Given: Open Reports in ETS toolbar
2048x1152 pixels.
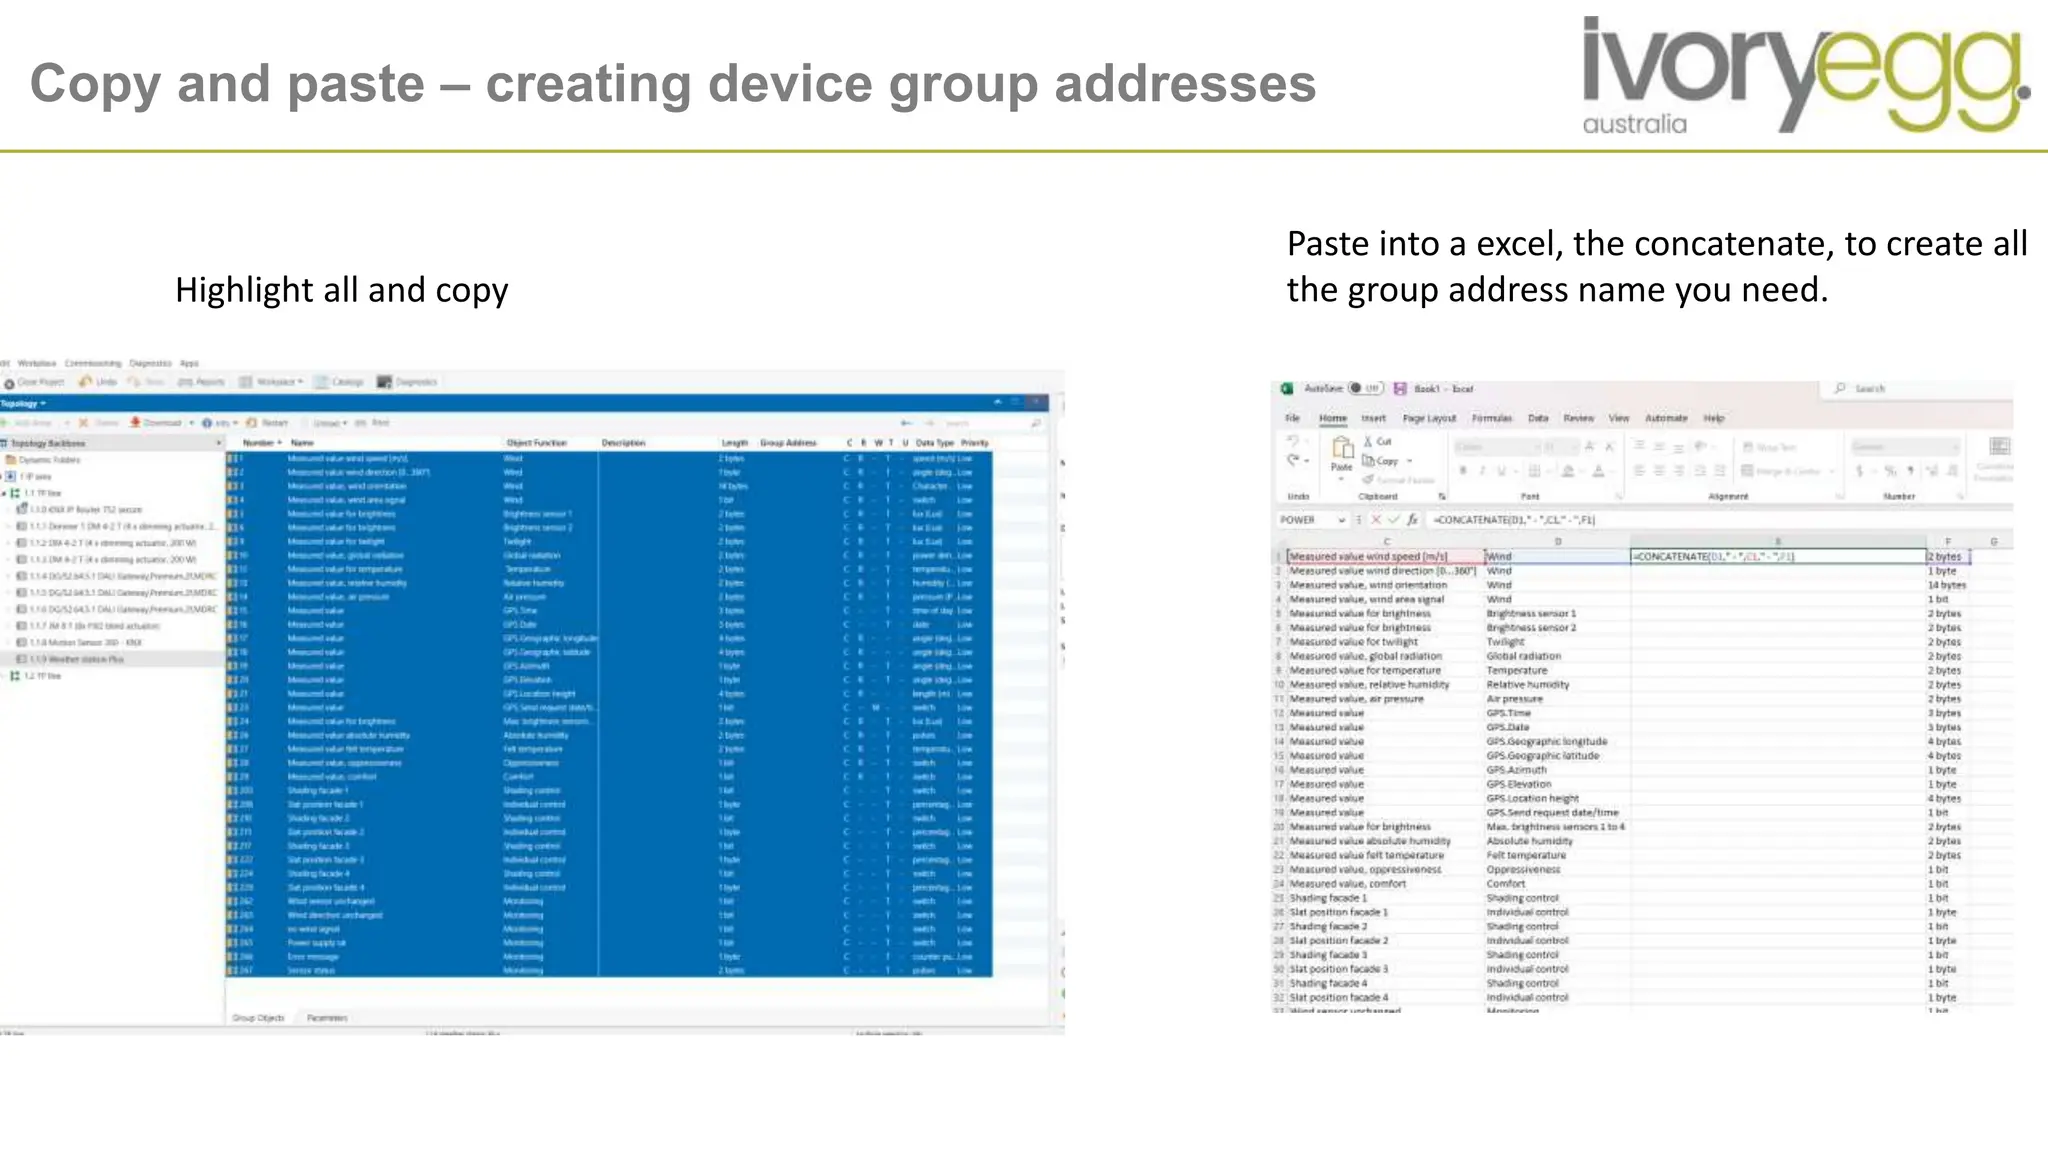Looking at the screenshot, I should (x=201, y=382).
